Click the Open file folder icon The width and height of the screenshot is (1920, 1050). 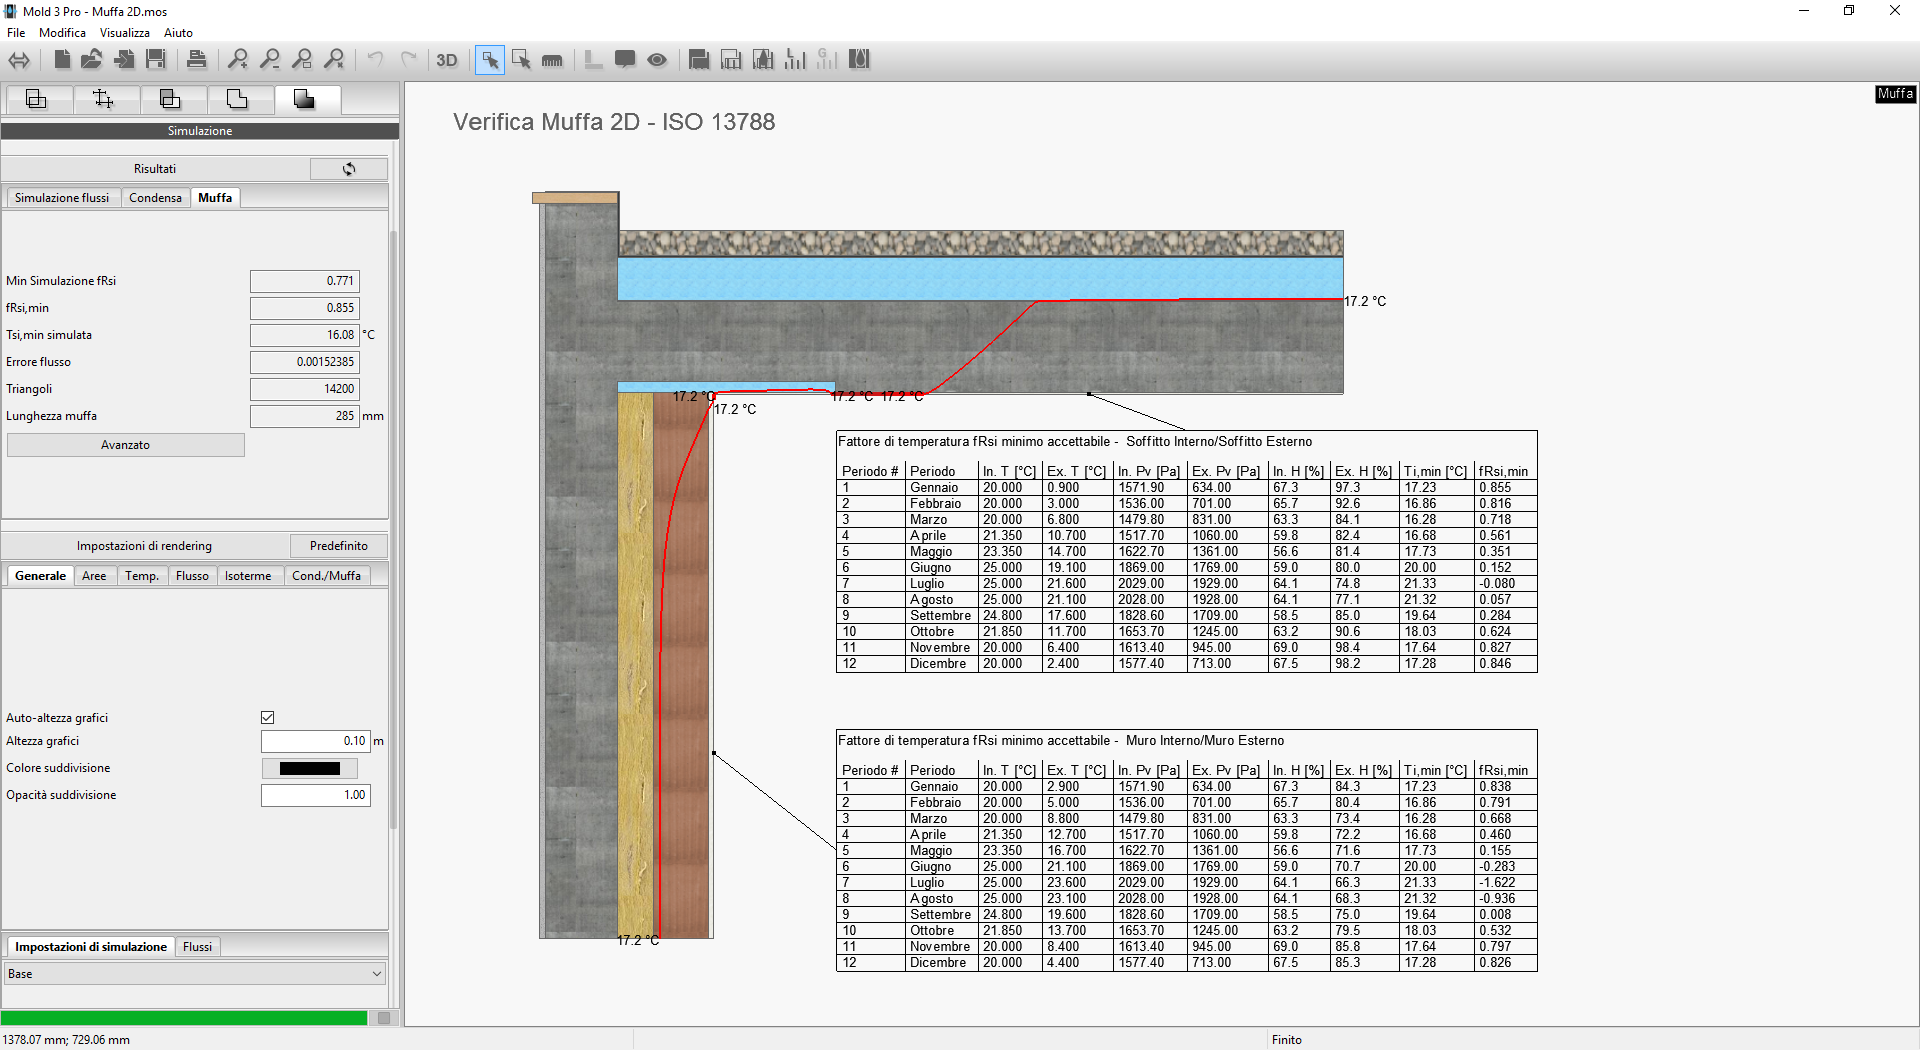click(92, 60)
